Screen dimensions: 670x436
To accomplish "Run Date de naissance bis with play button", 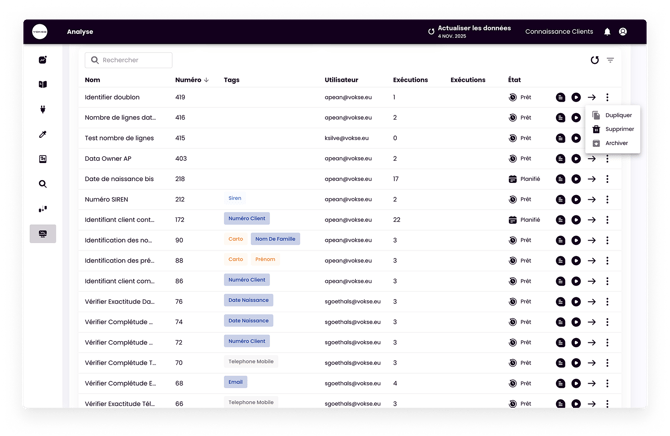I will 576,179.
